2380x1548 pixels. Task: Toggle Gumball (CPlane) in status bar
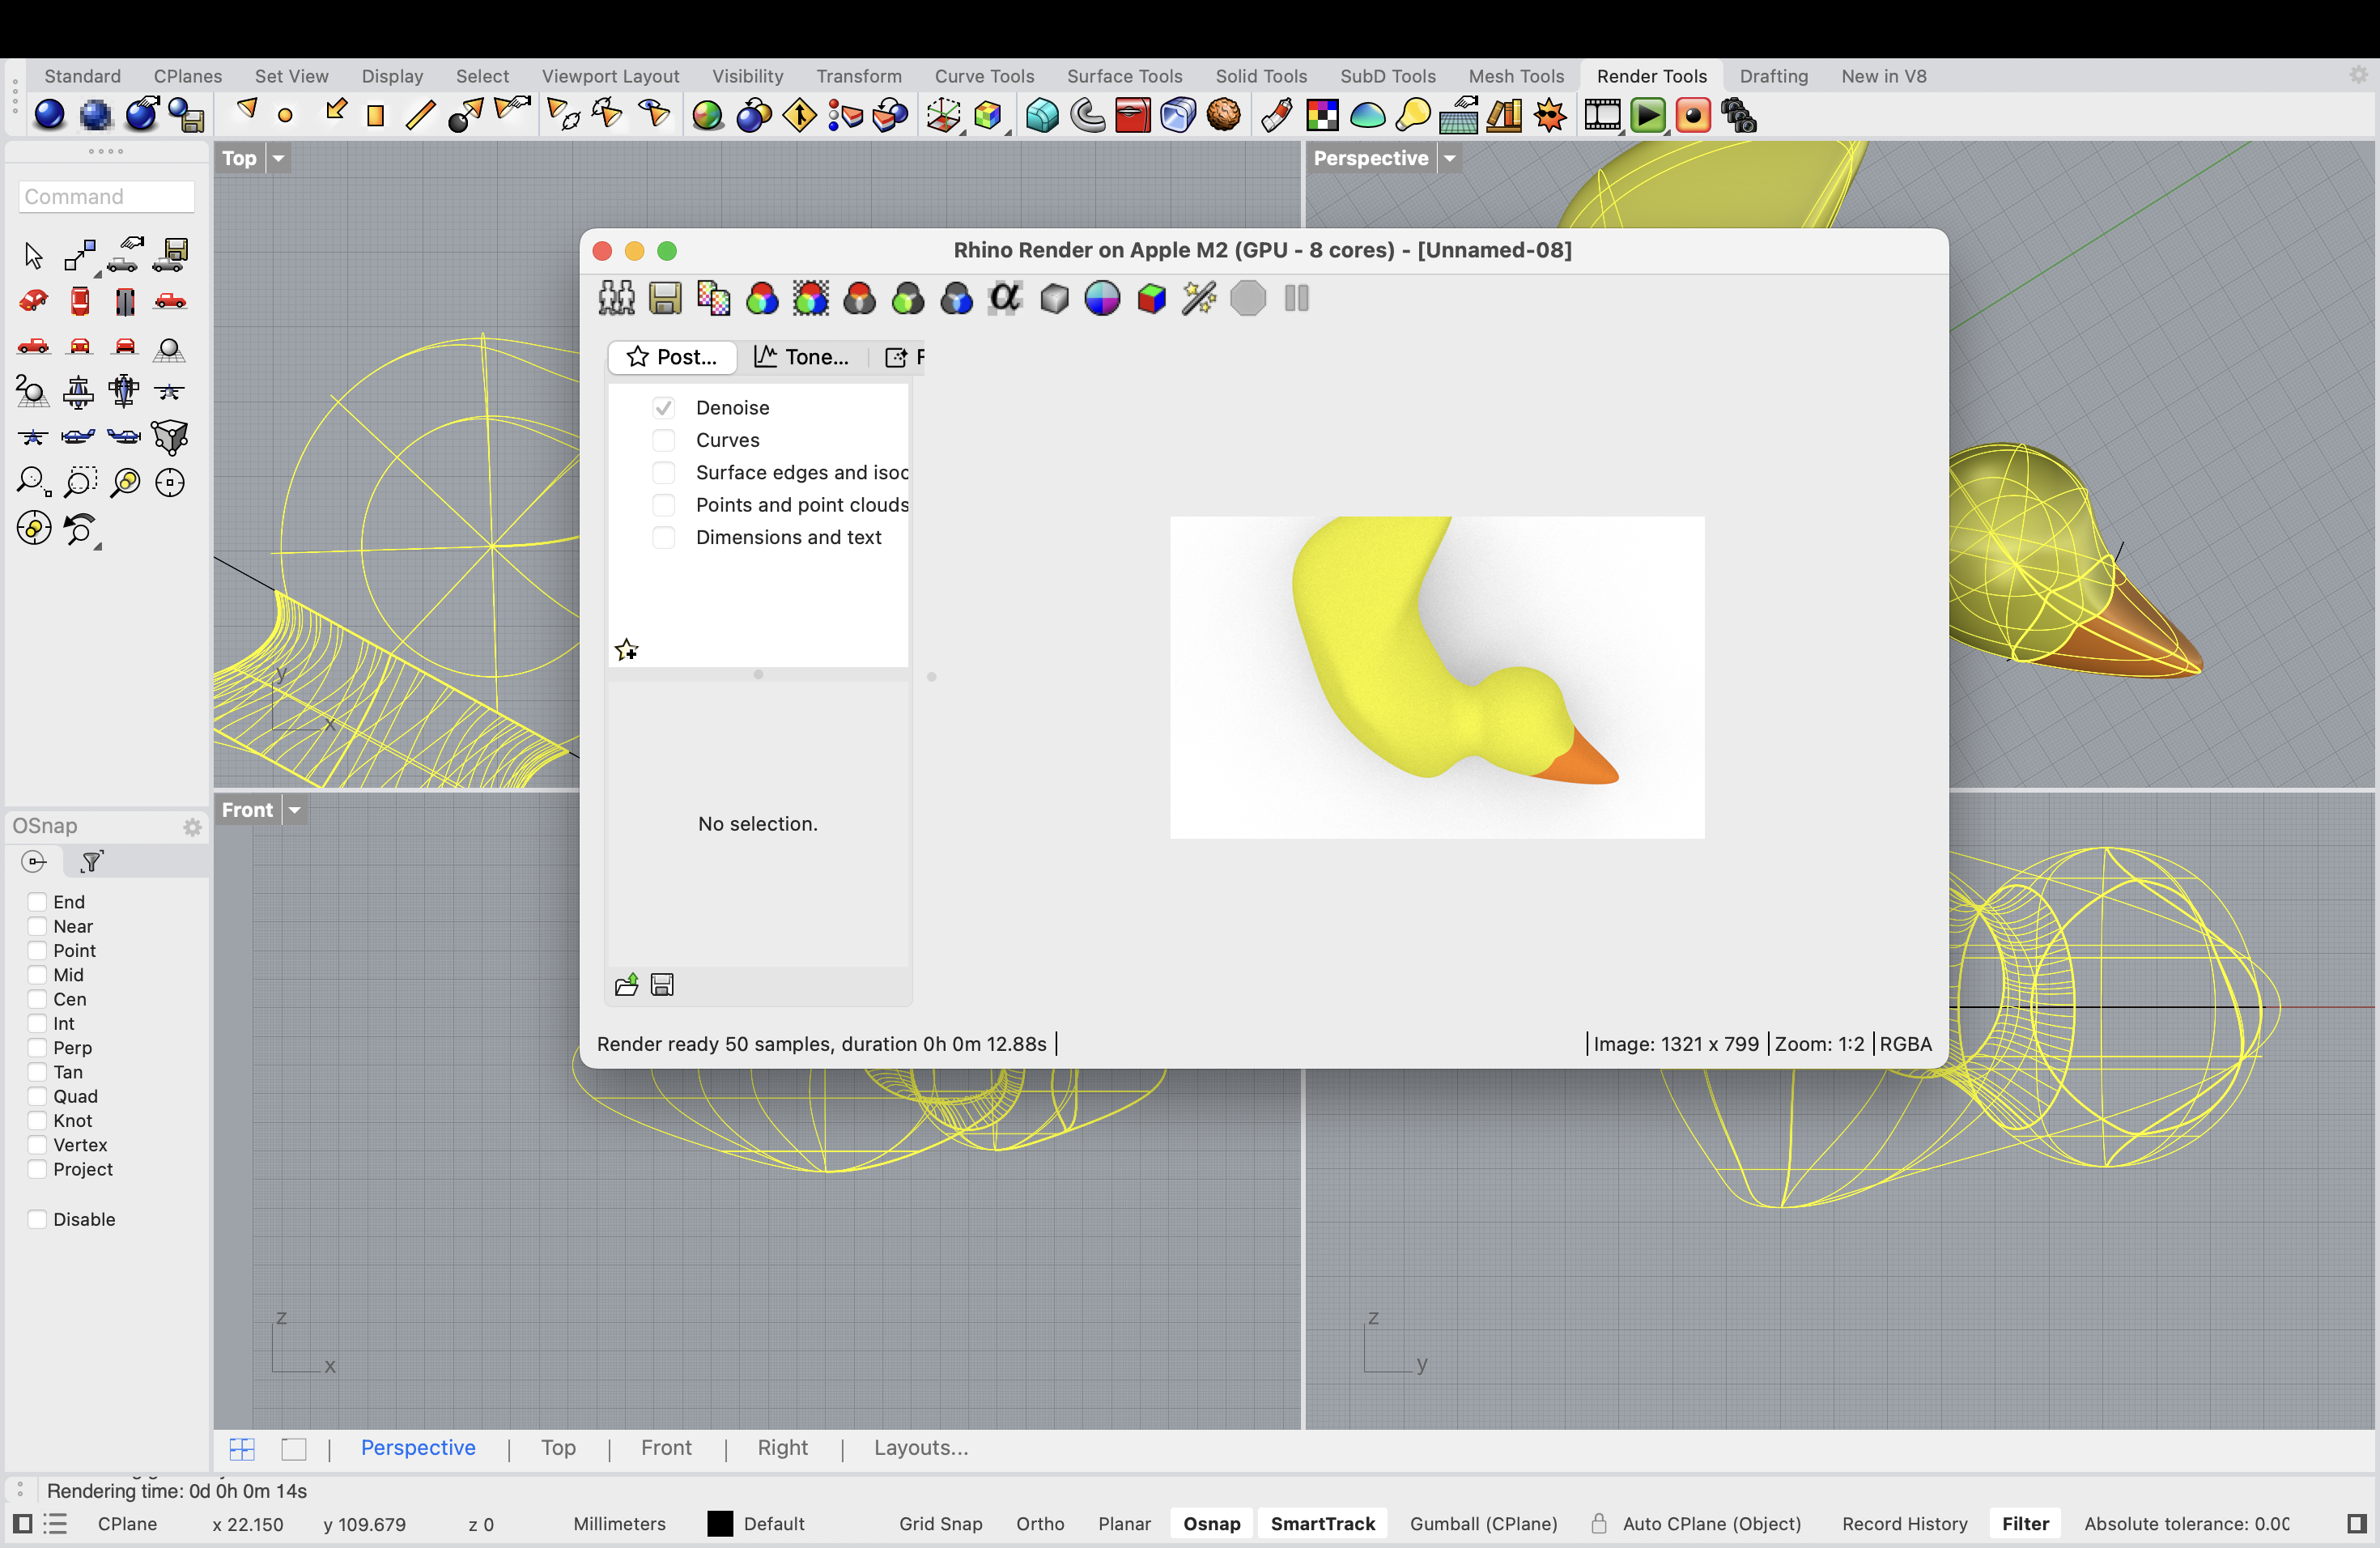(1483, 1523)
